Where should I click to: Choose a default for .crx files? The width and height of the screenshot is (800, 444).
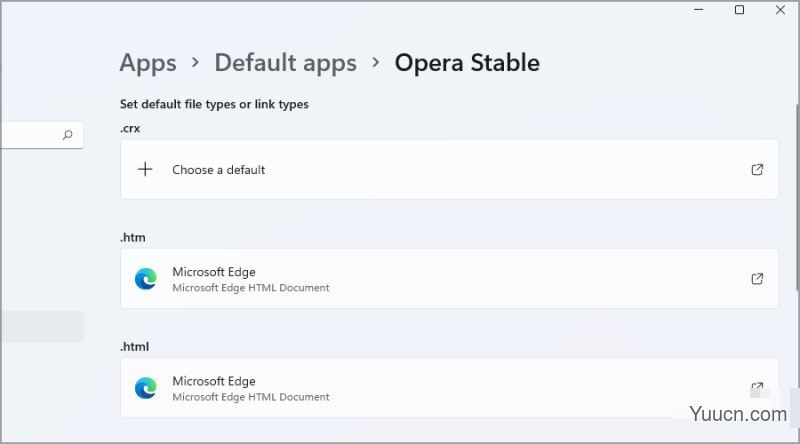[449, 169]
